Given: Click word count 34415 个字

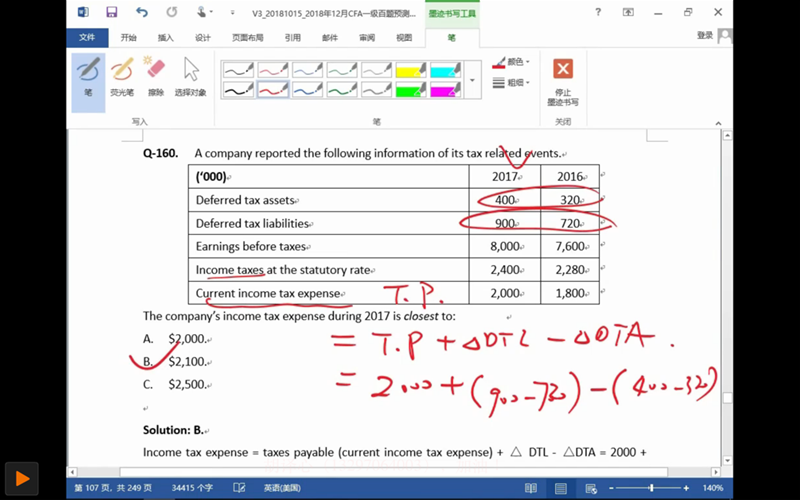Looking at the screenshot, I should 192,488.
